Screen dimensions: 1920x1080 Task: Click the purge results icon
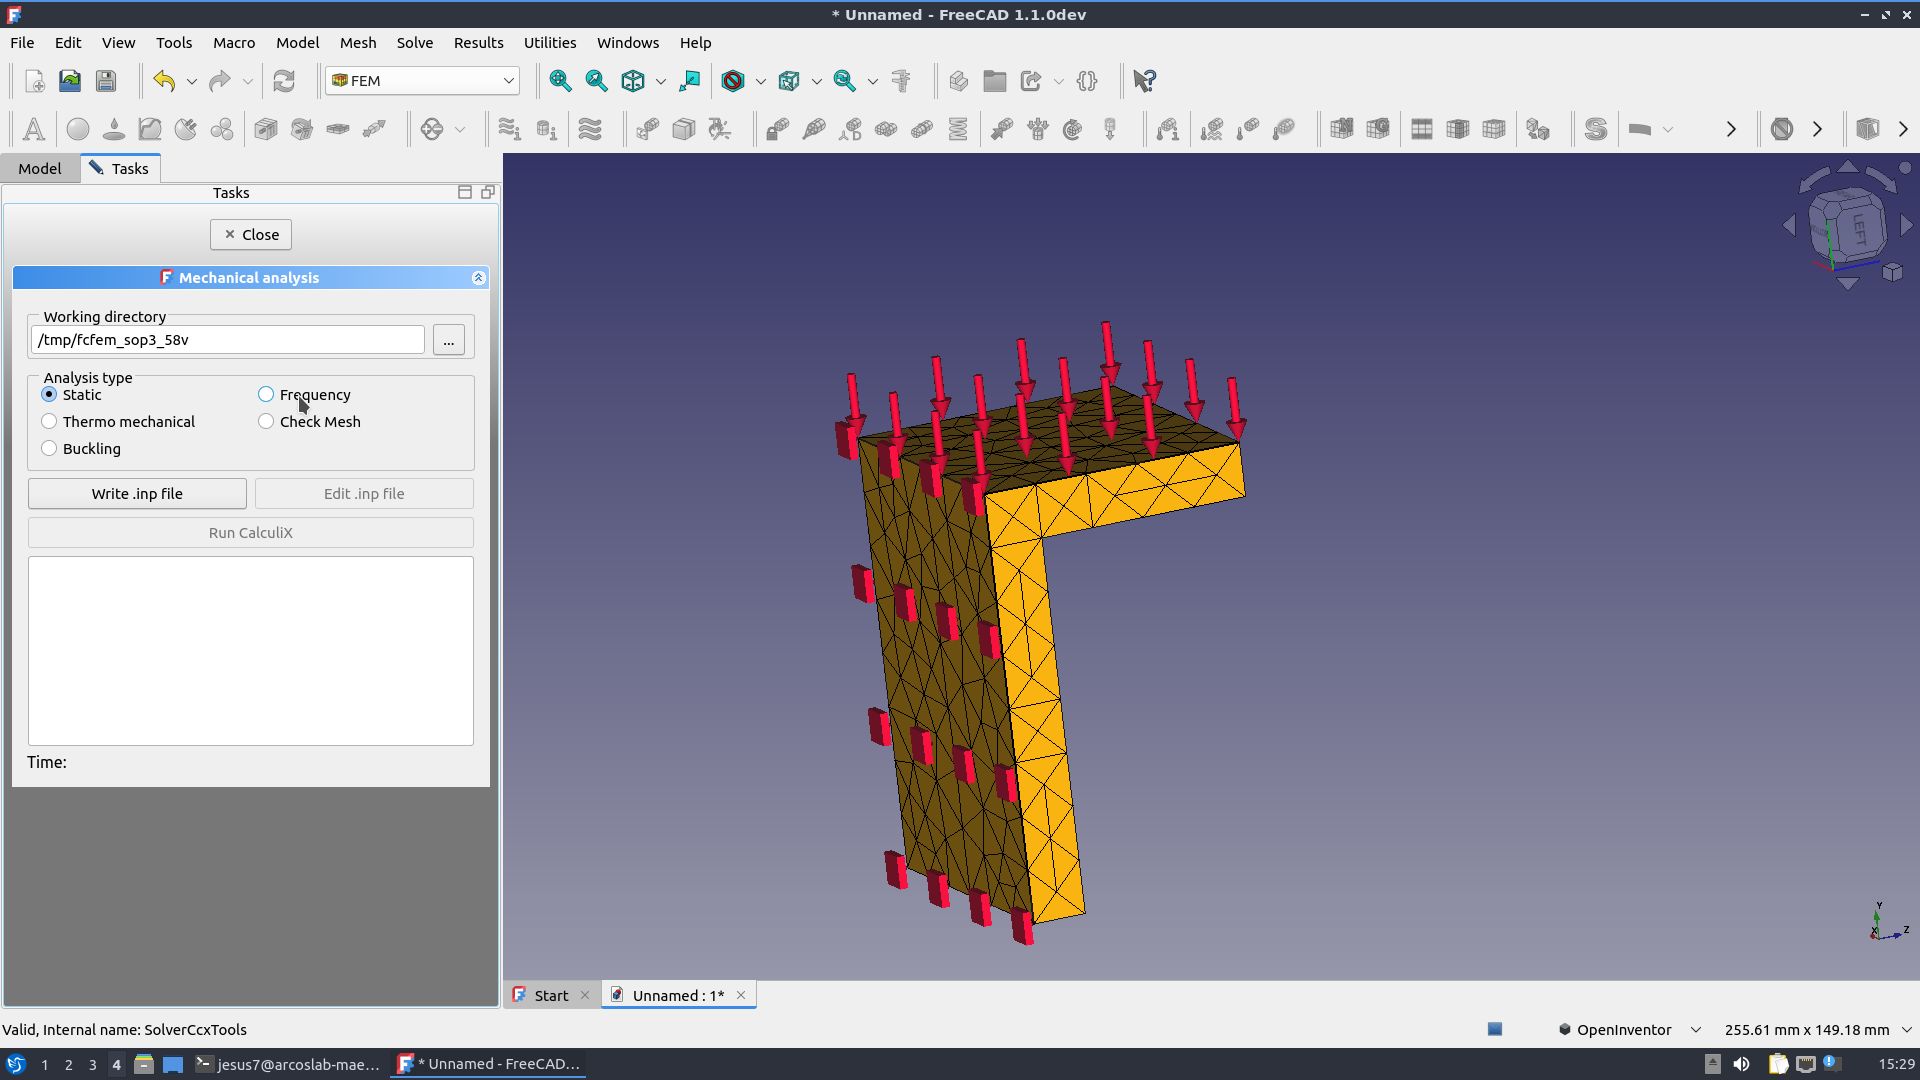point(1781,129)
